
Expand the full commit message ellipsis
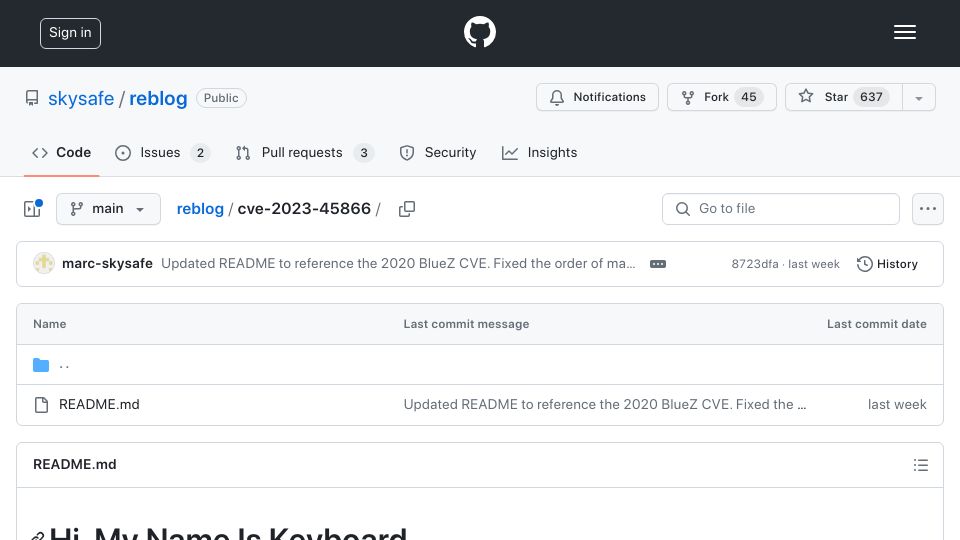(658, 264)
